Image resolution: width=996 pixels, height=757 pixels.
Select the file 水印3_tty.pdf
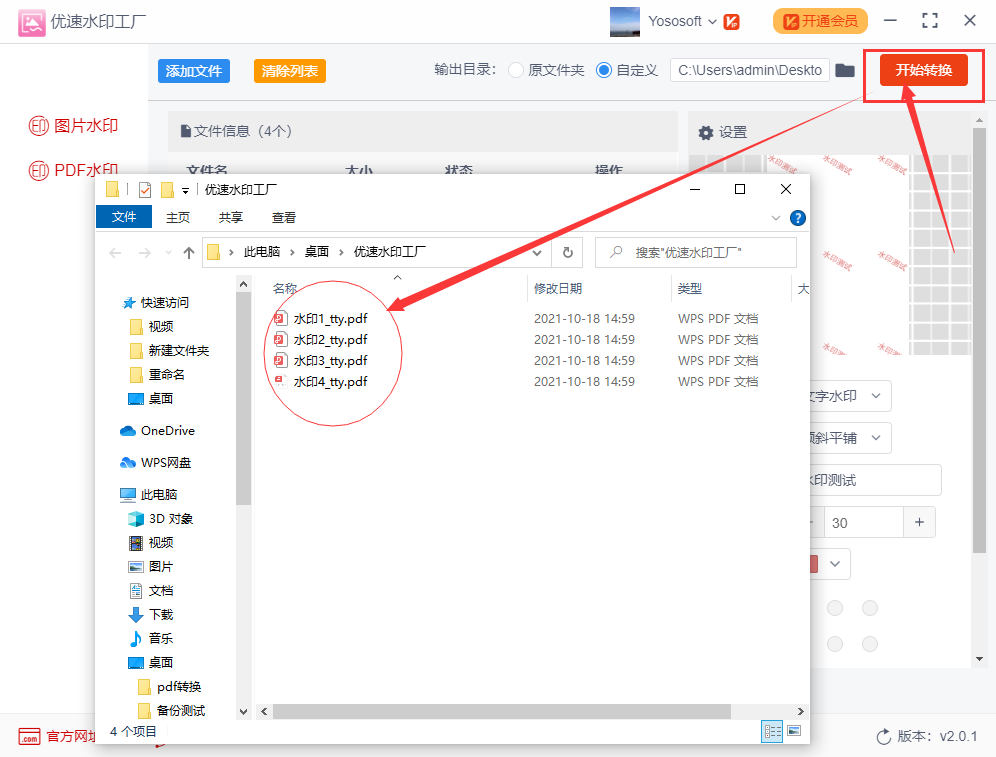click(321, 360)
